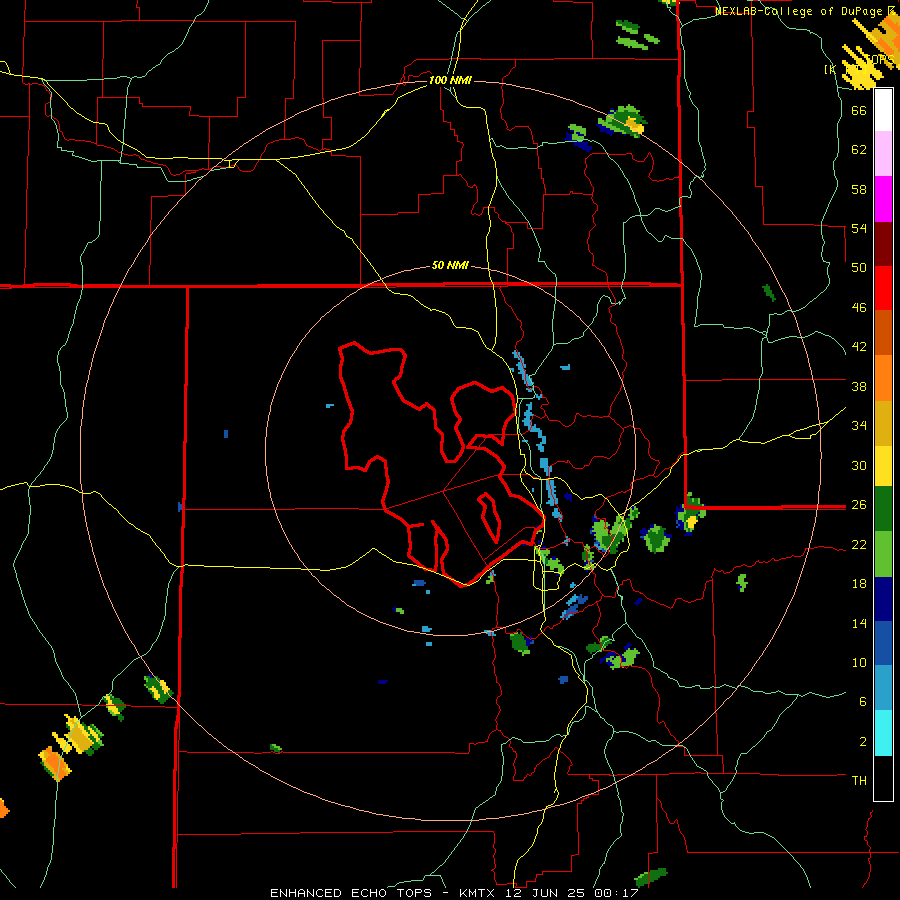900x900 pixels.
Task: Click the '14' legend value
Action: point(859,623)
